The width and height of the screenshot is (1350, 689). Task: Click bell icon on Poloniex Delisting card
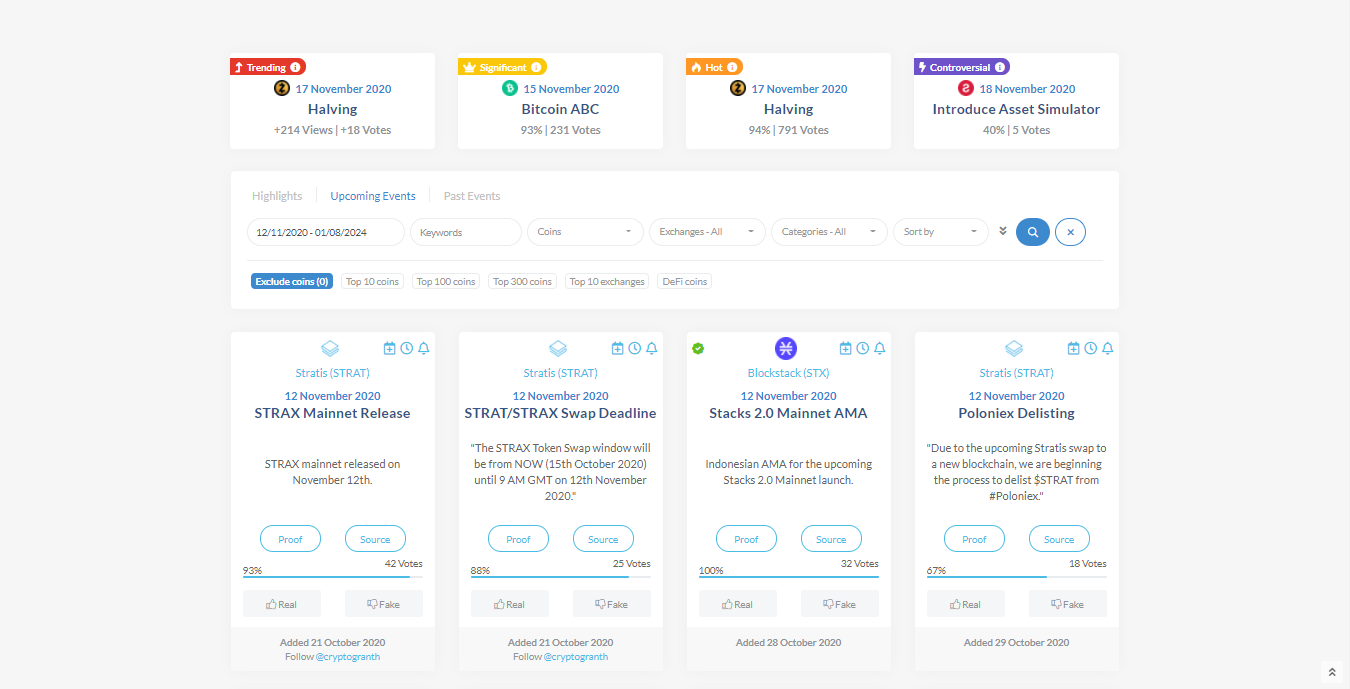tap(1107, 348)
